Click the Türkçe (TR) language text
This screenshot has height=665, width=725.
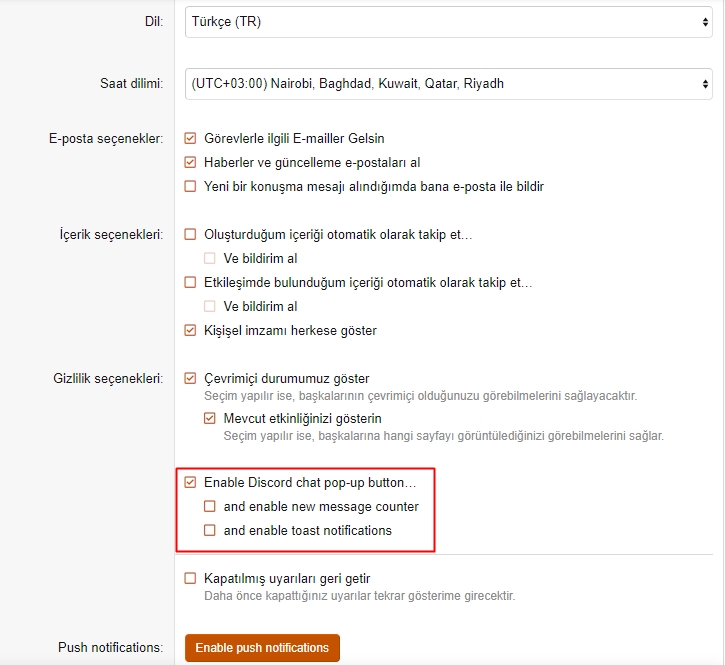click(225, 21)
